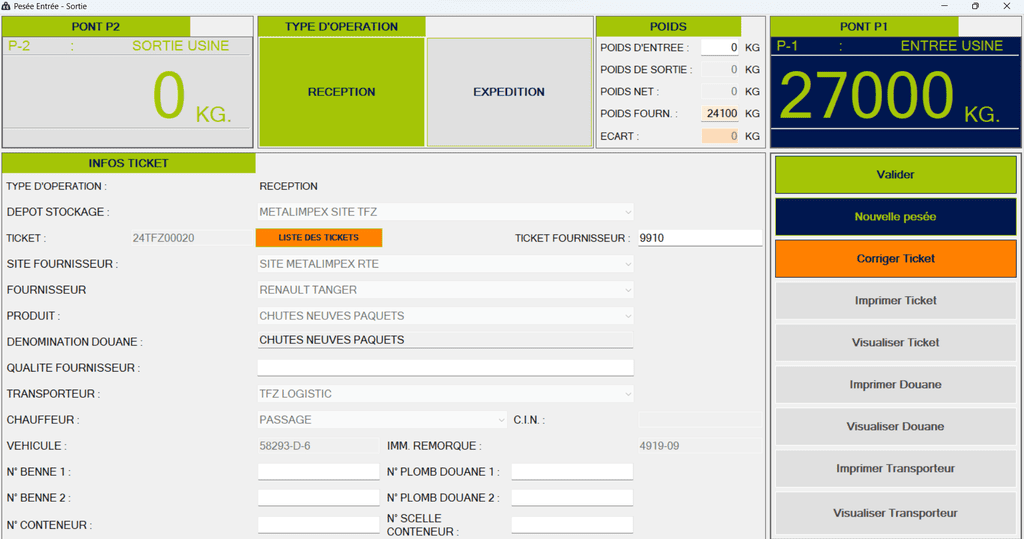This screenshot has height=539, width=1024.
Task: Click the CHAUFFEUR label
Action: click(x=43, y=420)
